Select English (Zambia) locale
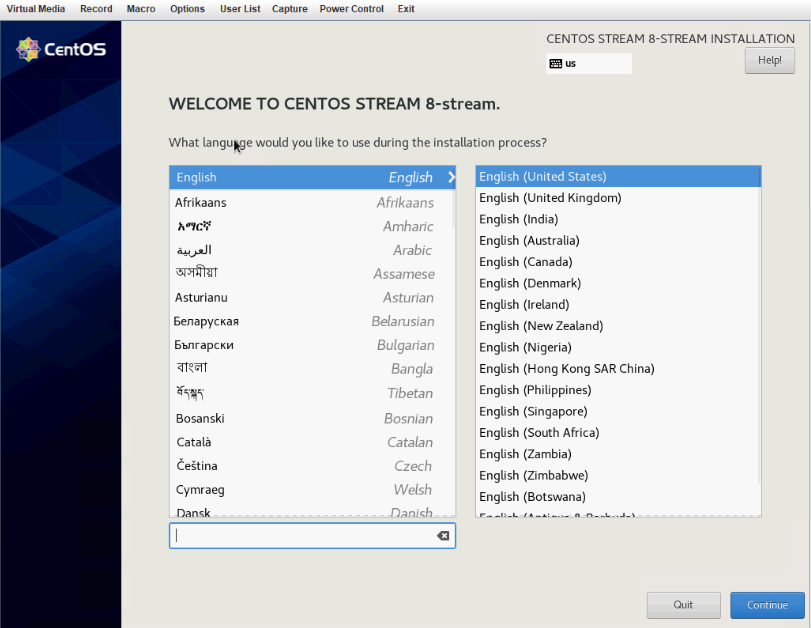The image size is (811, 628). (618, 454)
